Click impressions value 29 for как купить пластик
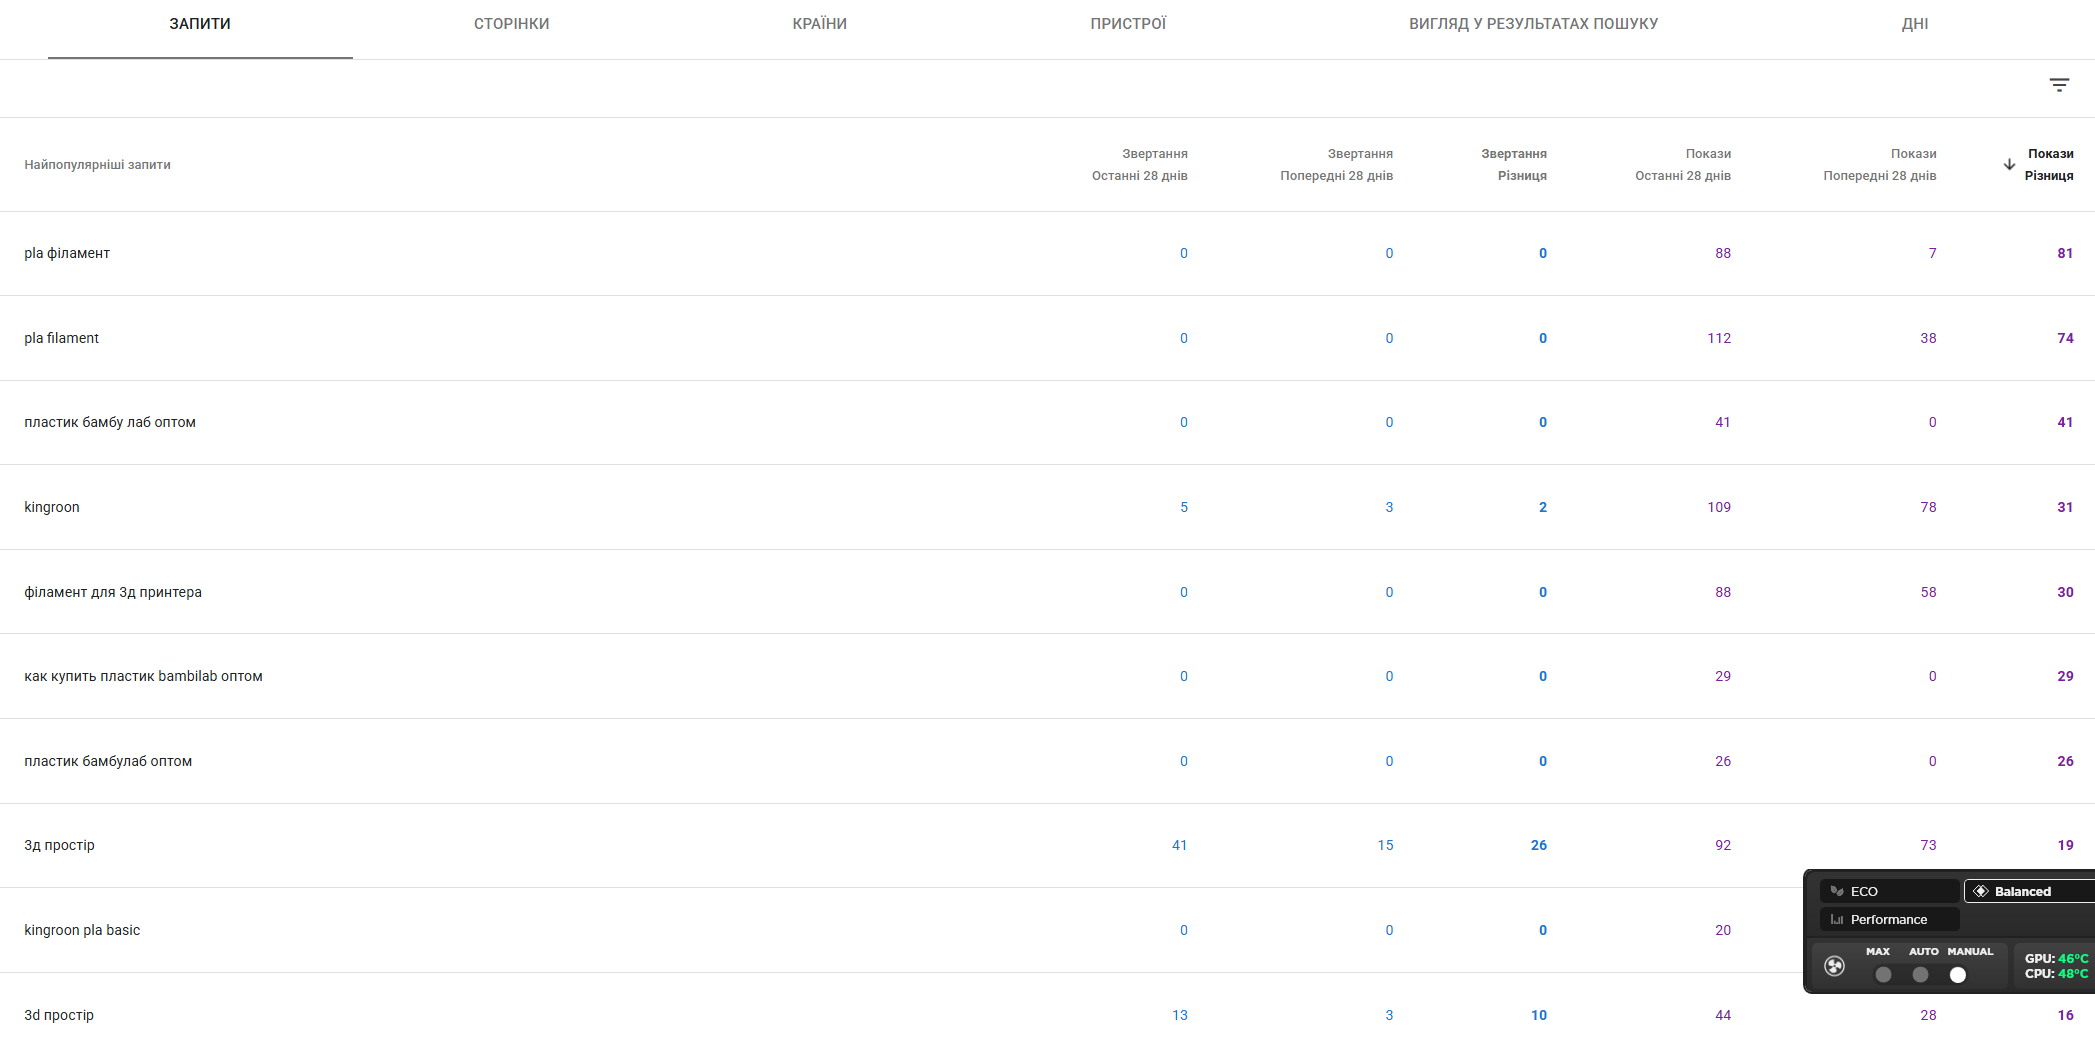The height and width of the screenshot is (1039, 2095). coord(1723,676)
